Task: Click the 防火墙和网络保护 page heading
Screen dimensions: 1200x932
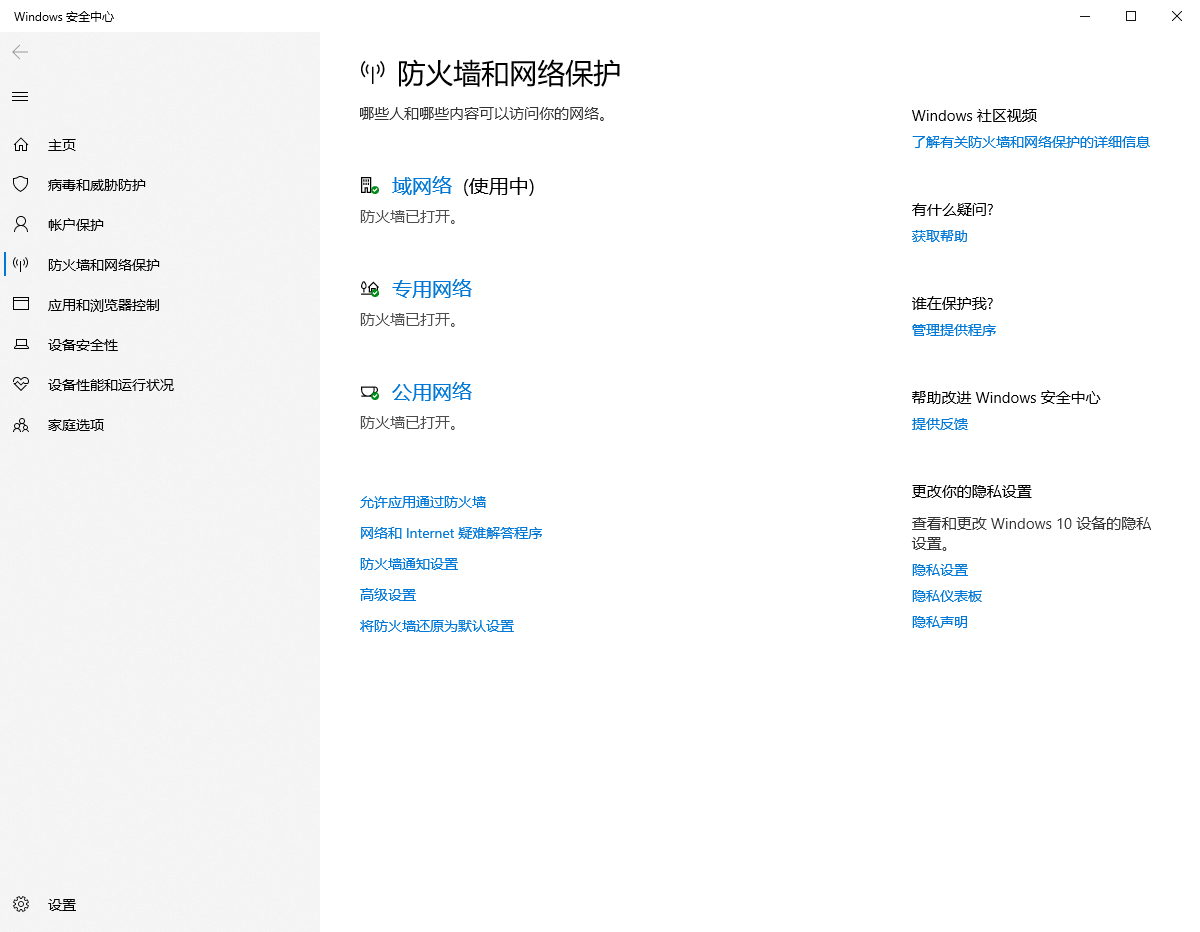Action: click(509, 72)
